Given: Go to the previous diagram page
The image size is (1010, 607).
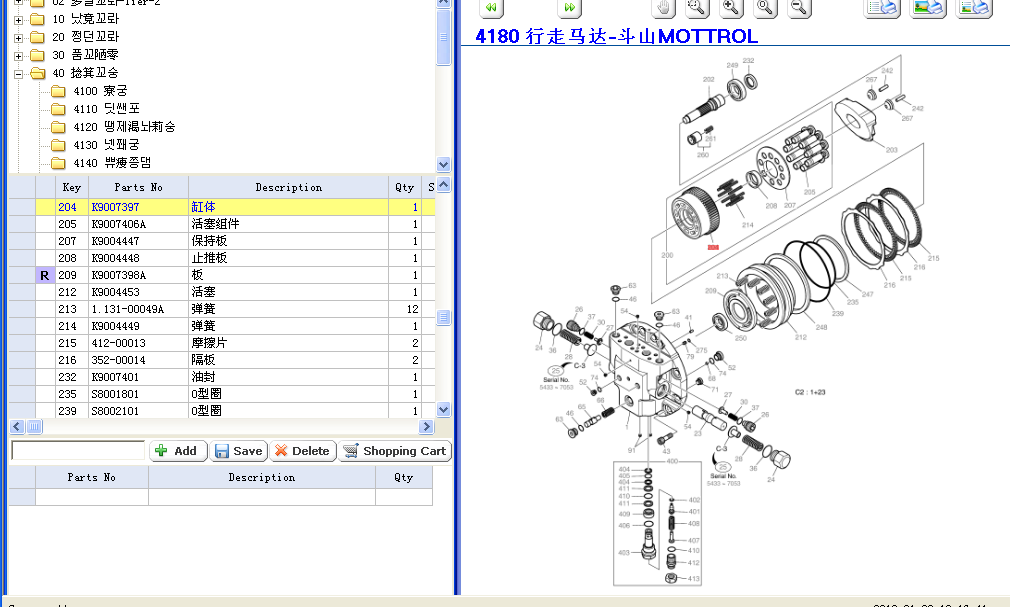Looking at the screenshot, I should click(491, 8).
